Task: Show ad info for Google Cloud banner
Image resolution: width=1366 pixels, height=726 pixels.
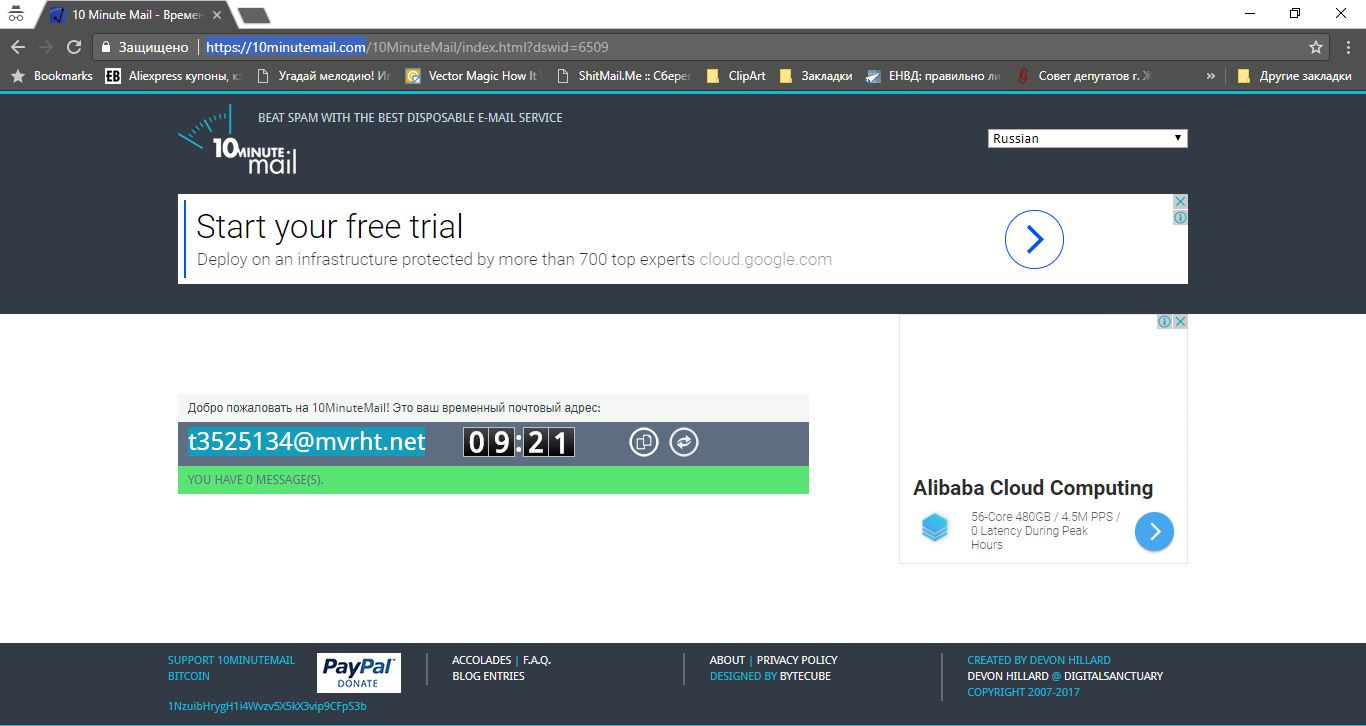Action: [1180, 217]
